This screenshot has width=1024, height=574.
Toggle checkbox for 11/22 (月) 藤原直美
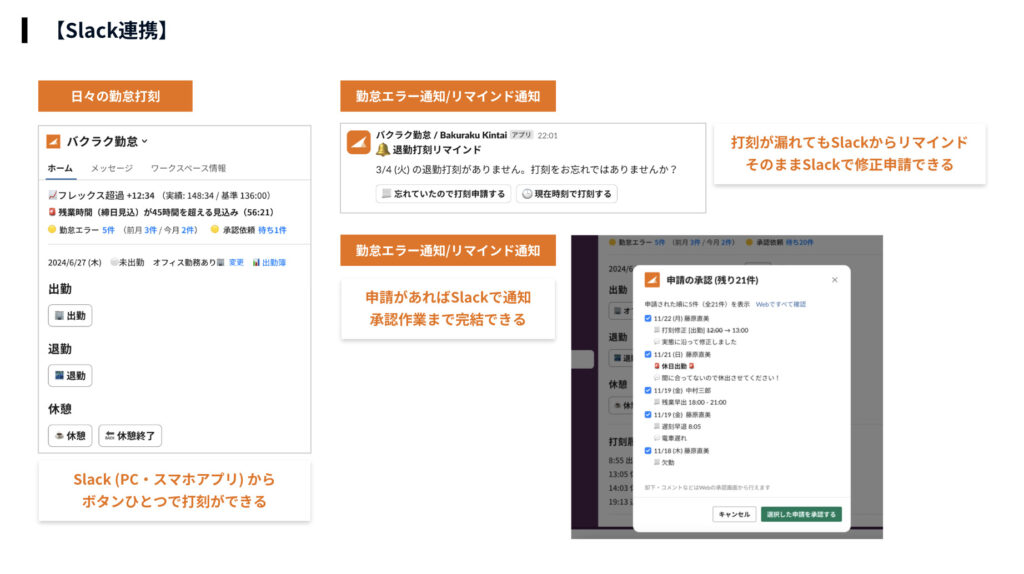(x=648, y=318)
